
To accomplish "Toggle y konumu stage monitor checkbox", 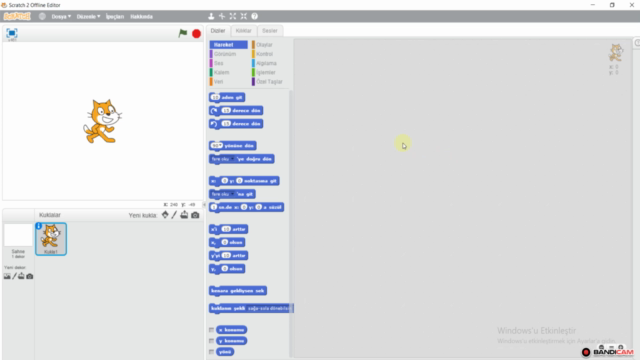I will click(211, 341).
